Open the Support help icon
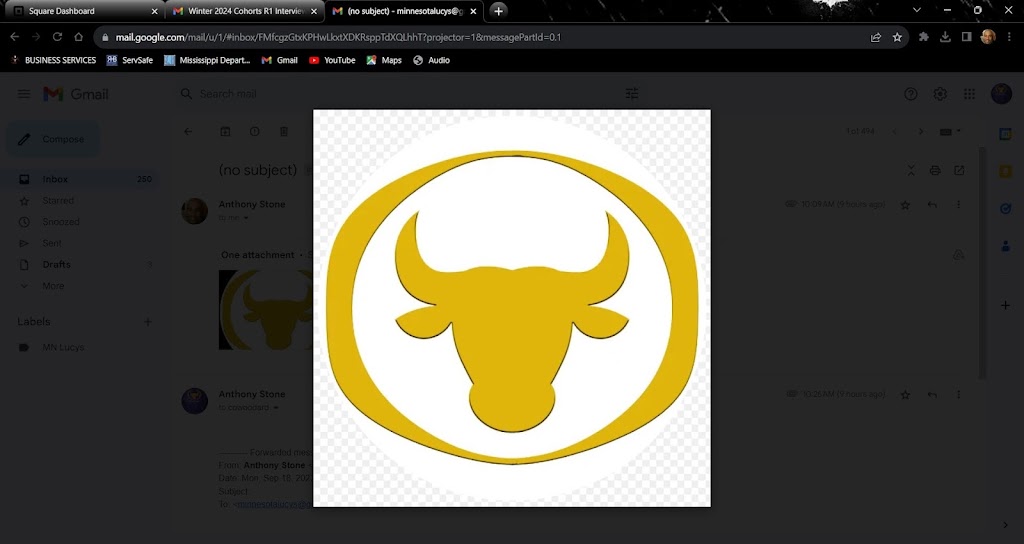Screen dimensions: 1024x544 (911, 94)
